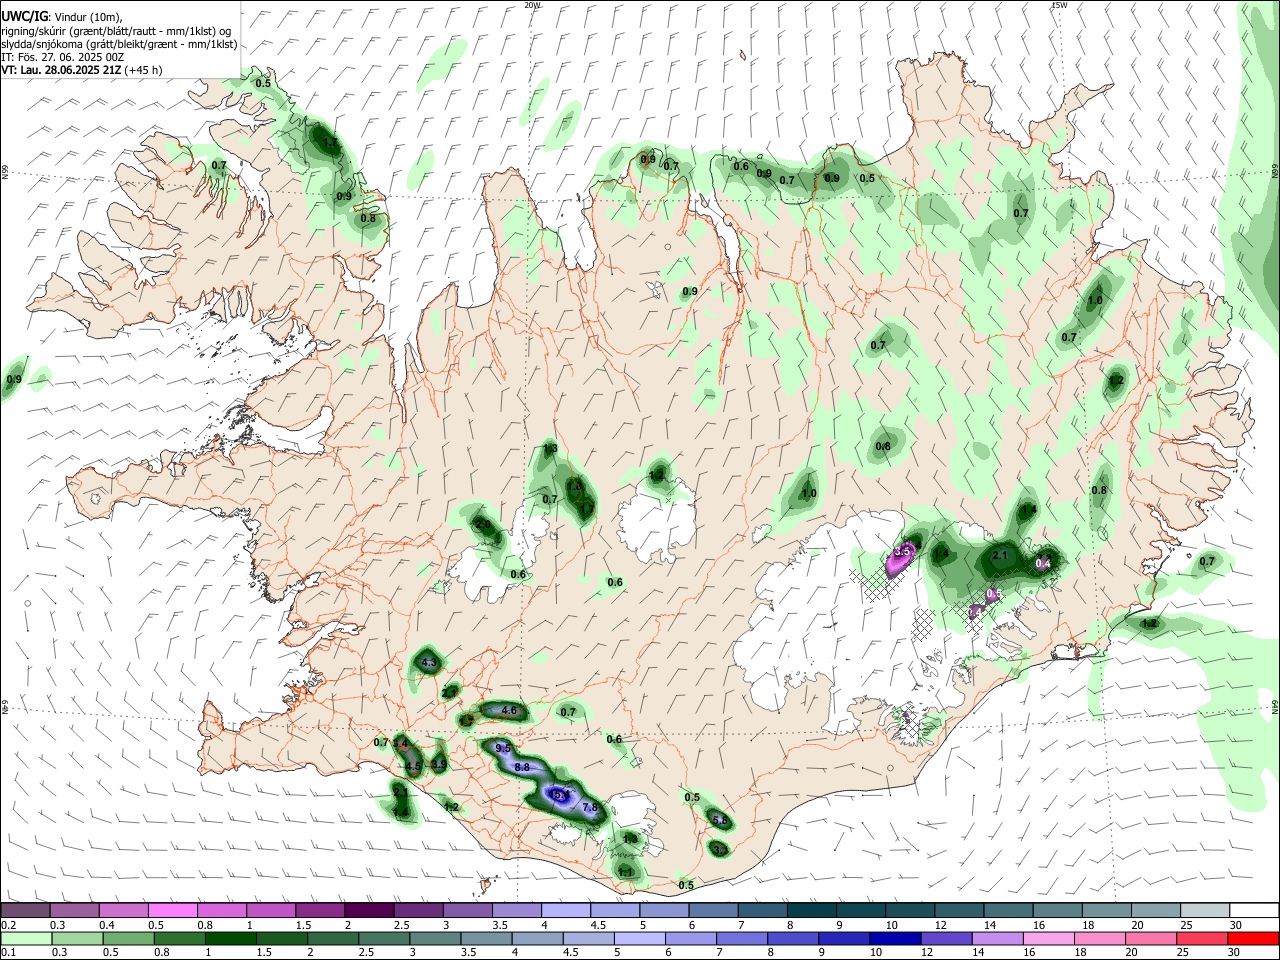The height and width of the screenshot is (960, 1280).
Task: Click the pink upper legend swatch between 0.5 and 0.8
Action: pos(174,910)
